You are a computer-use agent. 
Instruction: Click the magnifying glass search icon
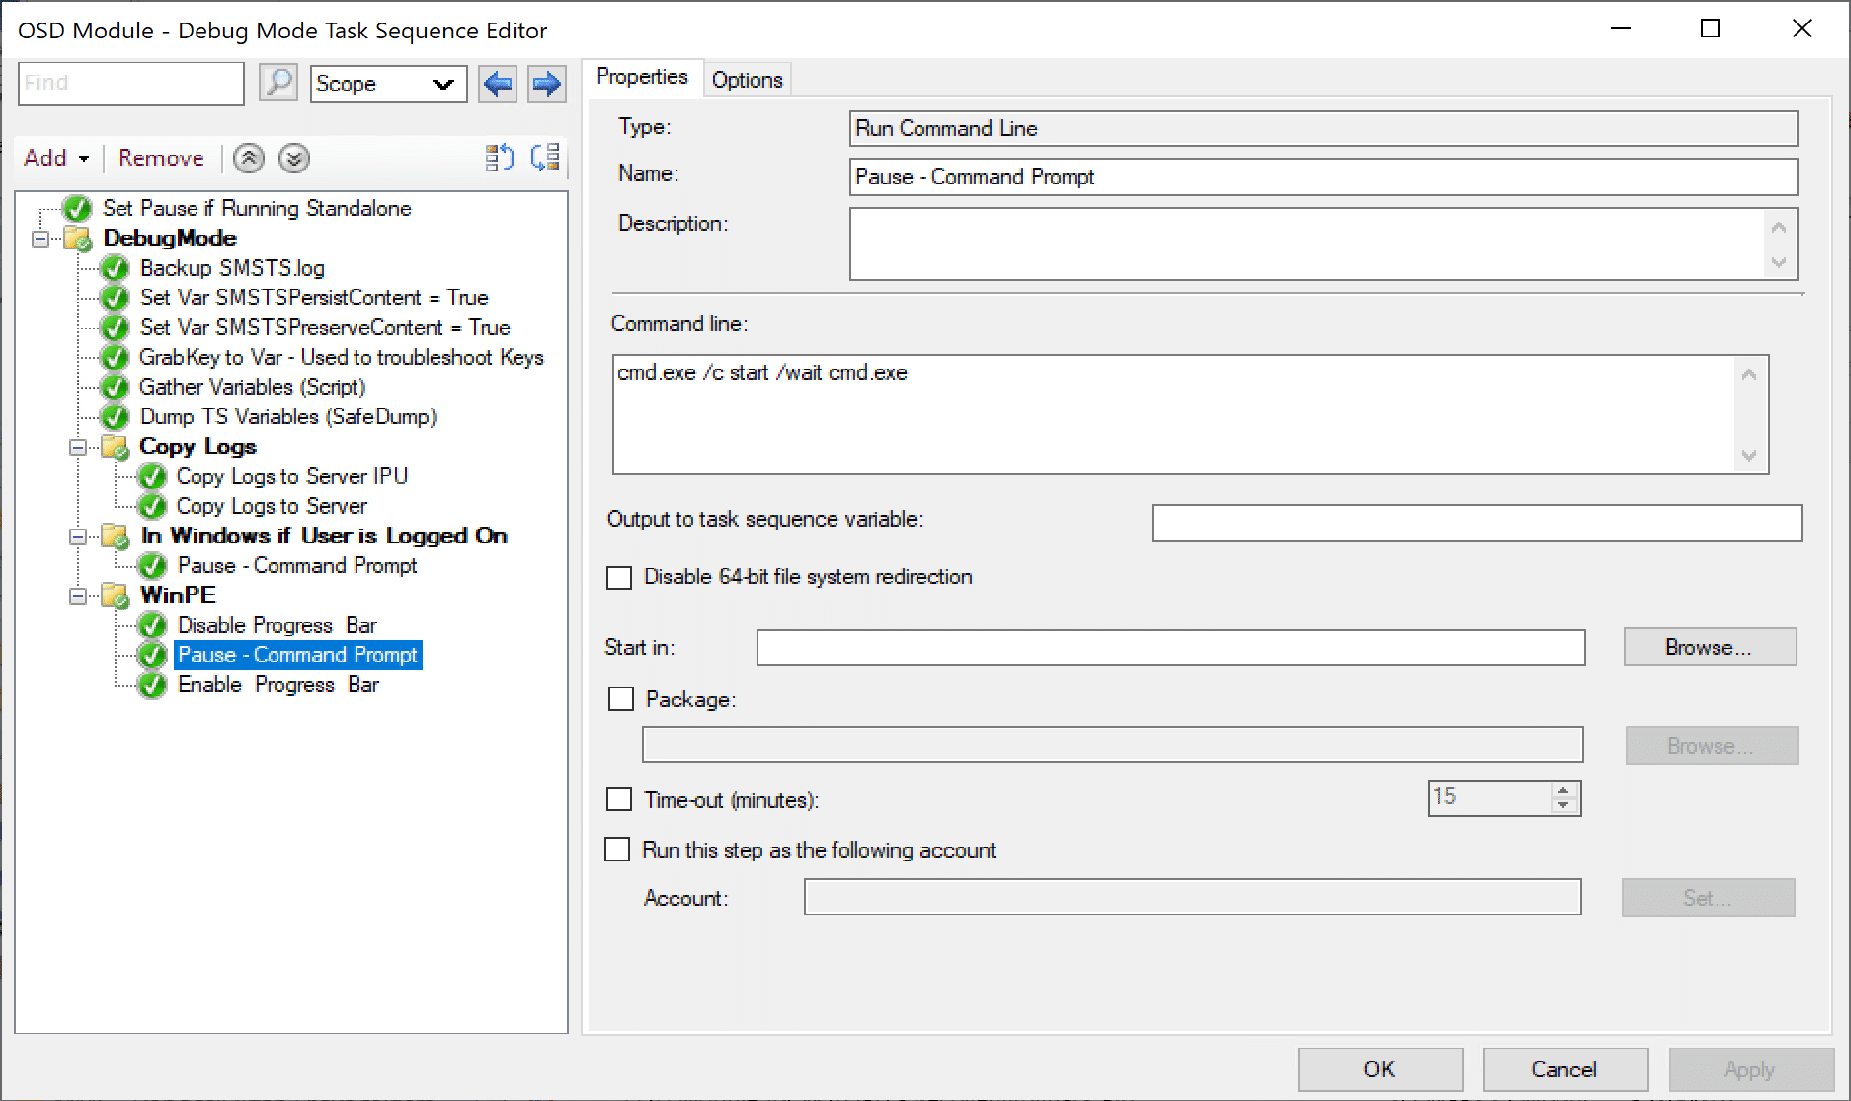[278, 83]
